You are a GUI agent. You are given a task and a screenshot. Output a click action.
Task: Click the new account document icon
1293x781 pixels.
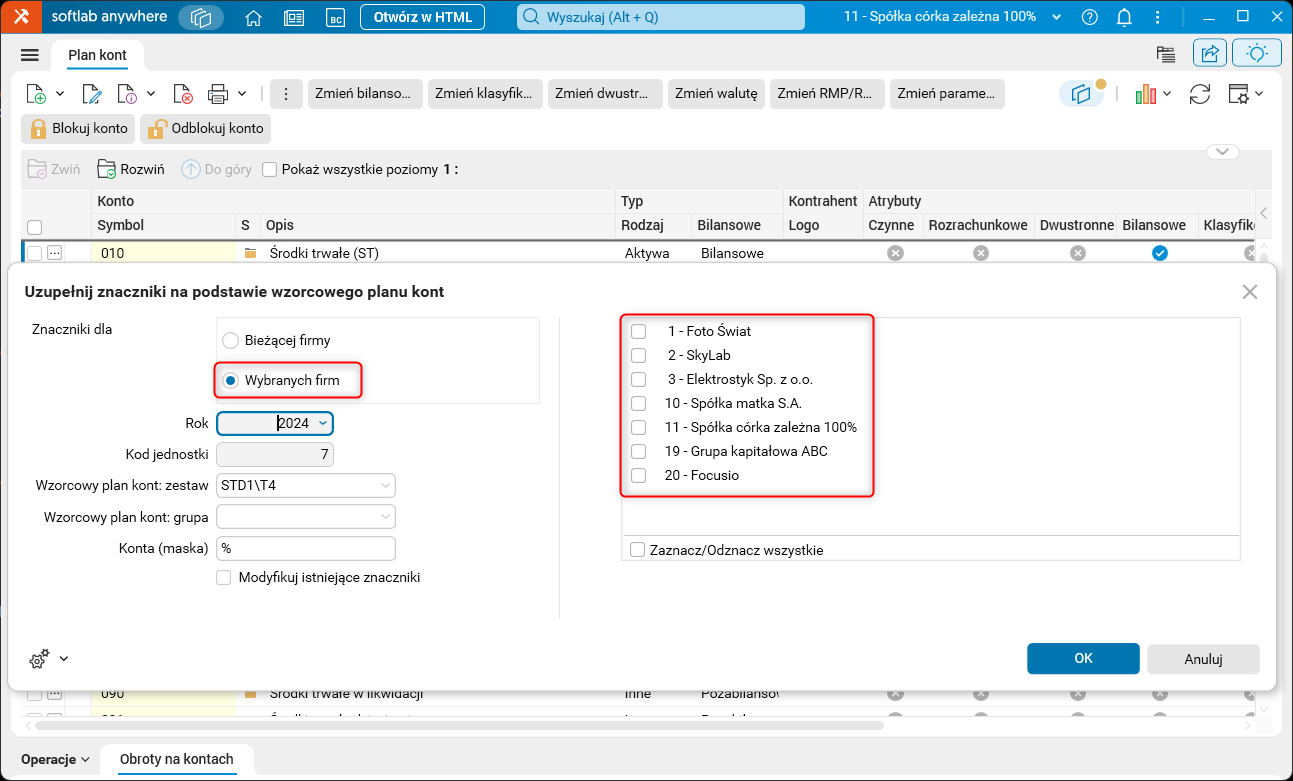35,94
